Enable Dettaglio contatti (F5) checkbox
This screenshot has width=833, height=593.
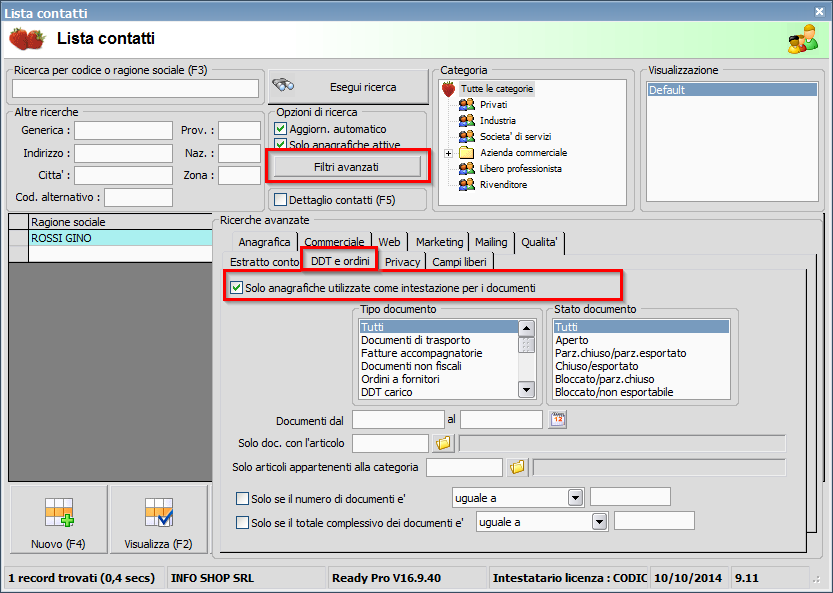(x=280, y=200)
